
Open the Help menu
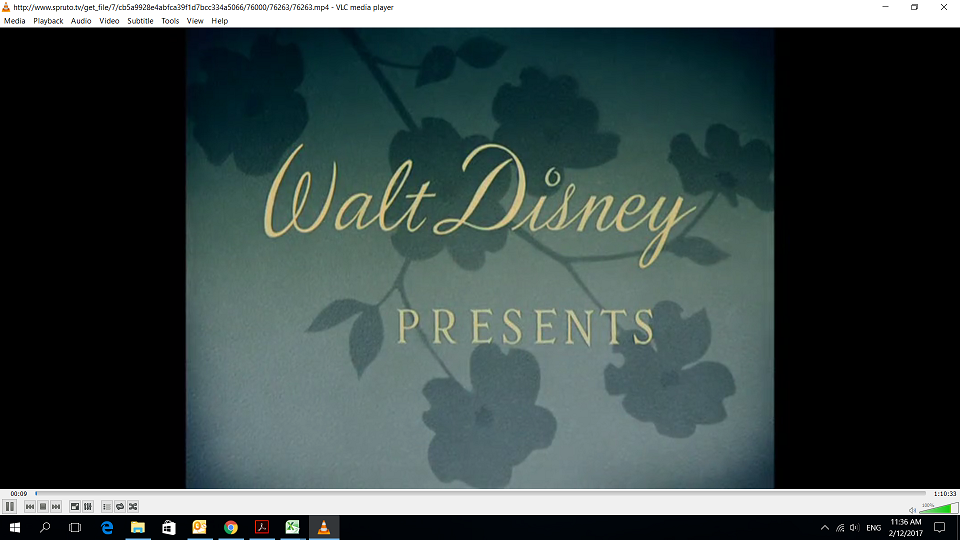coord(220,21)
